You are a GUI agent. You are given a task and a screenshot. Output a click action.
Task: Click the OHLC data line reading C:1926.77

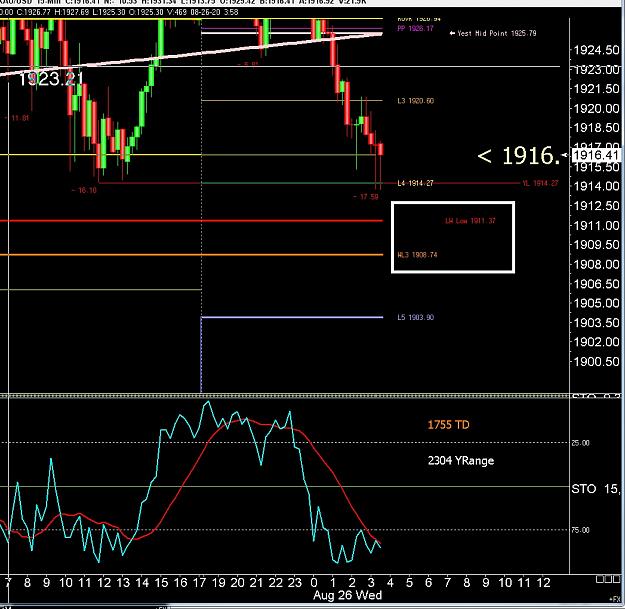[119, 12]
